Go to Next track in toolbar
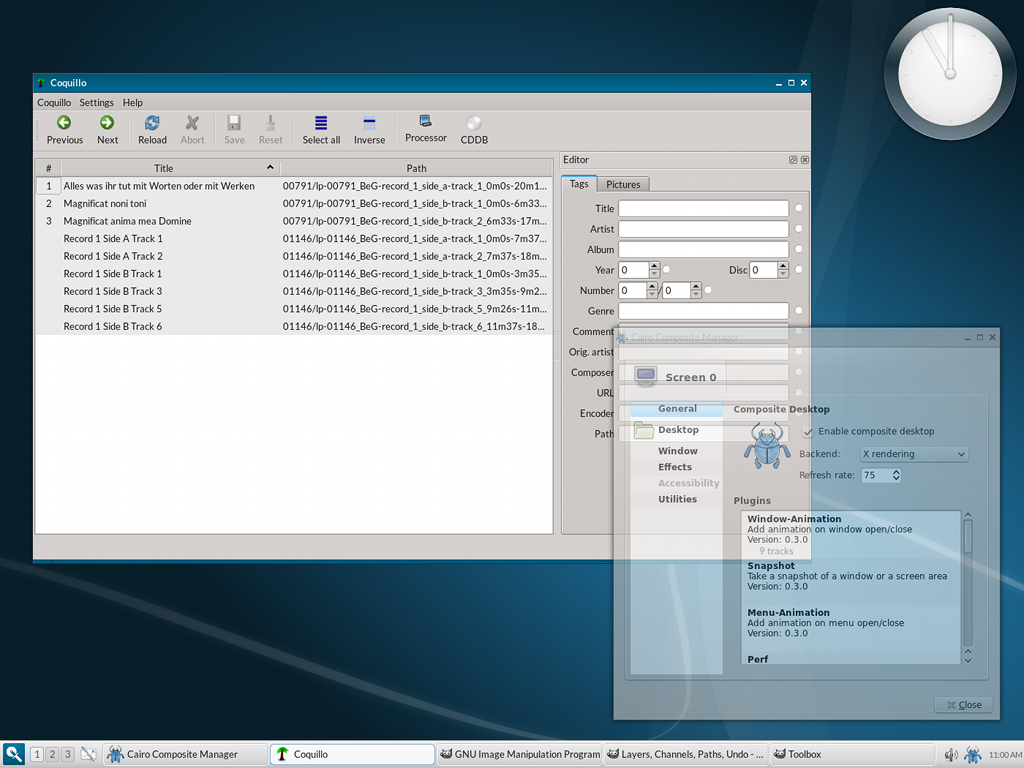Screen dimensions: 1024x768 coord(107,129)
